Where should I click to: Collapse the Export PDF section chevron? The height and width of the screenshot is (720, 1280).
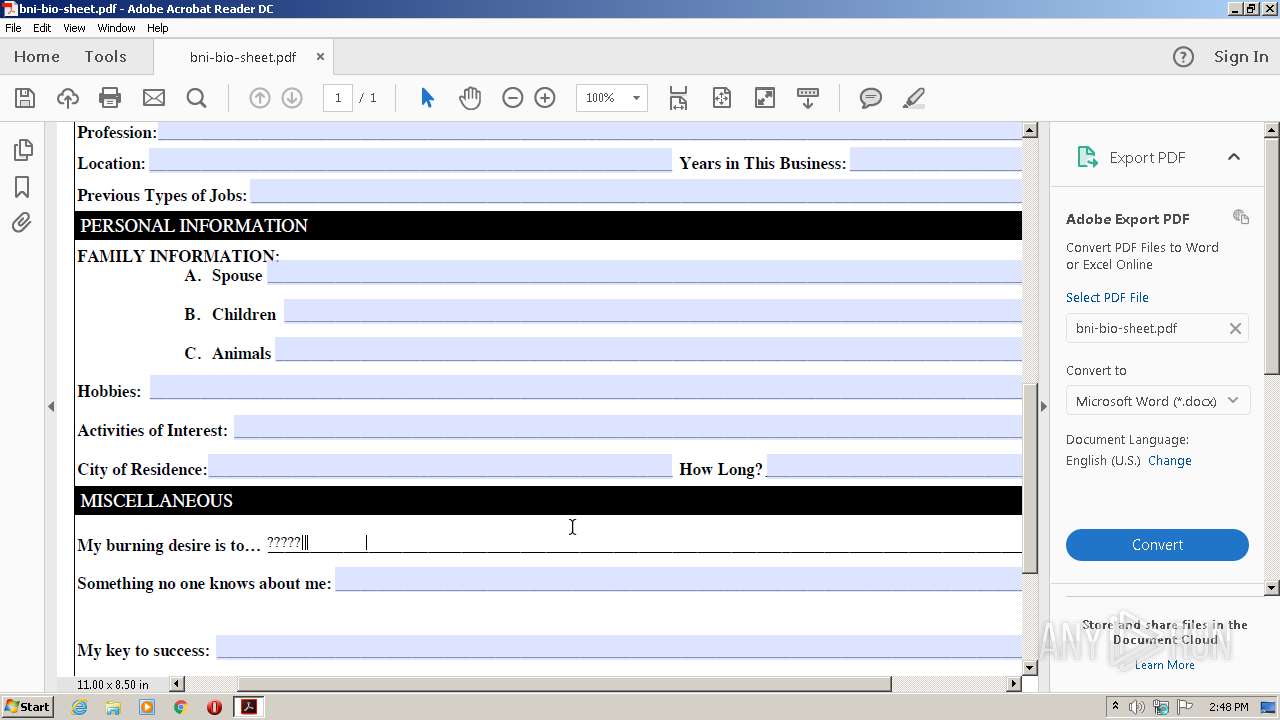click(x=1234, y=157)
